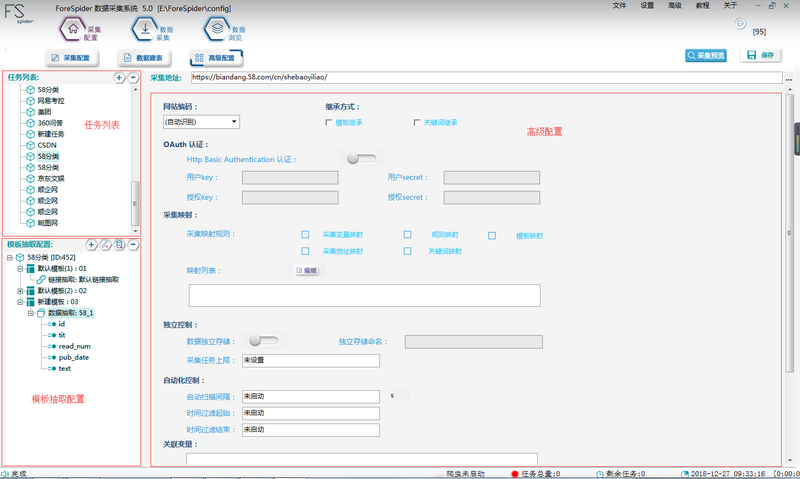Open the 数据采集 download hexagon icon
The image size is (800, 479).
click(x=145, y=29)
